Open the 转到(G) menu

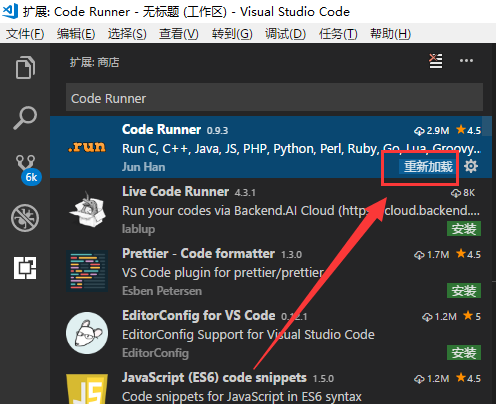pyautogui.click(x=232, y=34)
